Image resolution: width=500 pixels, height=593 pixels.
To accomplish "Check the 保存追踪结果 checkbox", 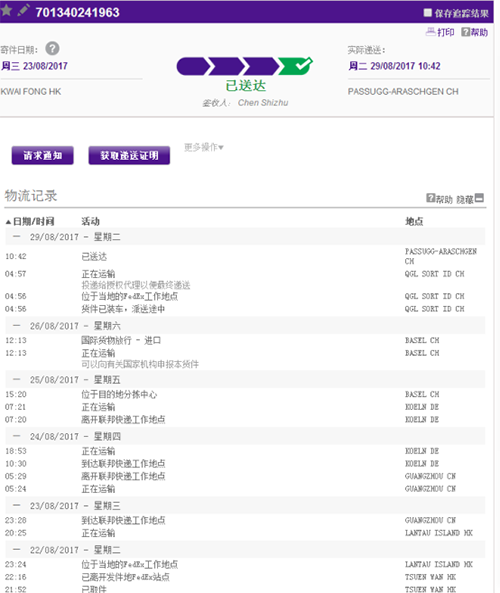I will click(x=427, y=13).
